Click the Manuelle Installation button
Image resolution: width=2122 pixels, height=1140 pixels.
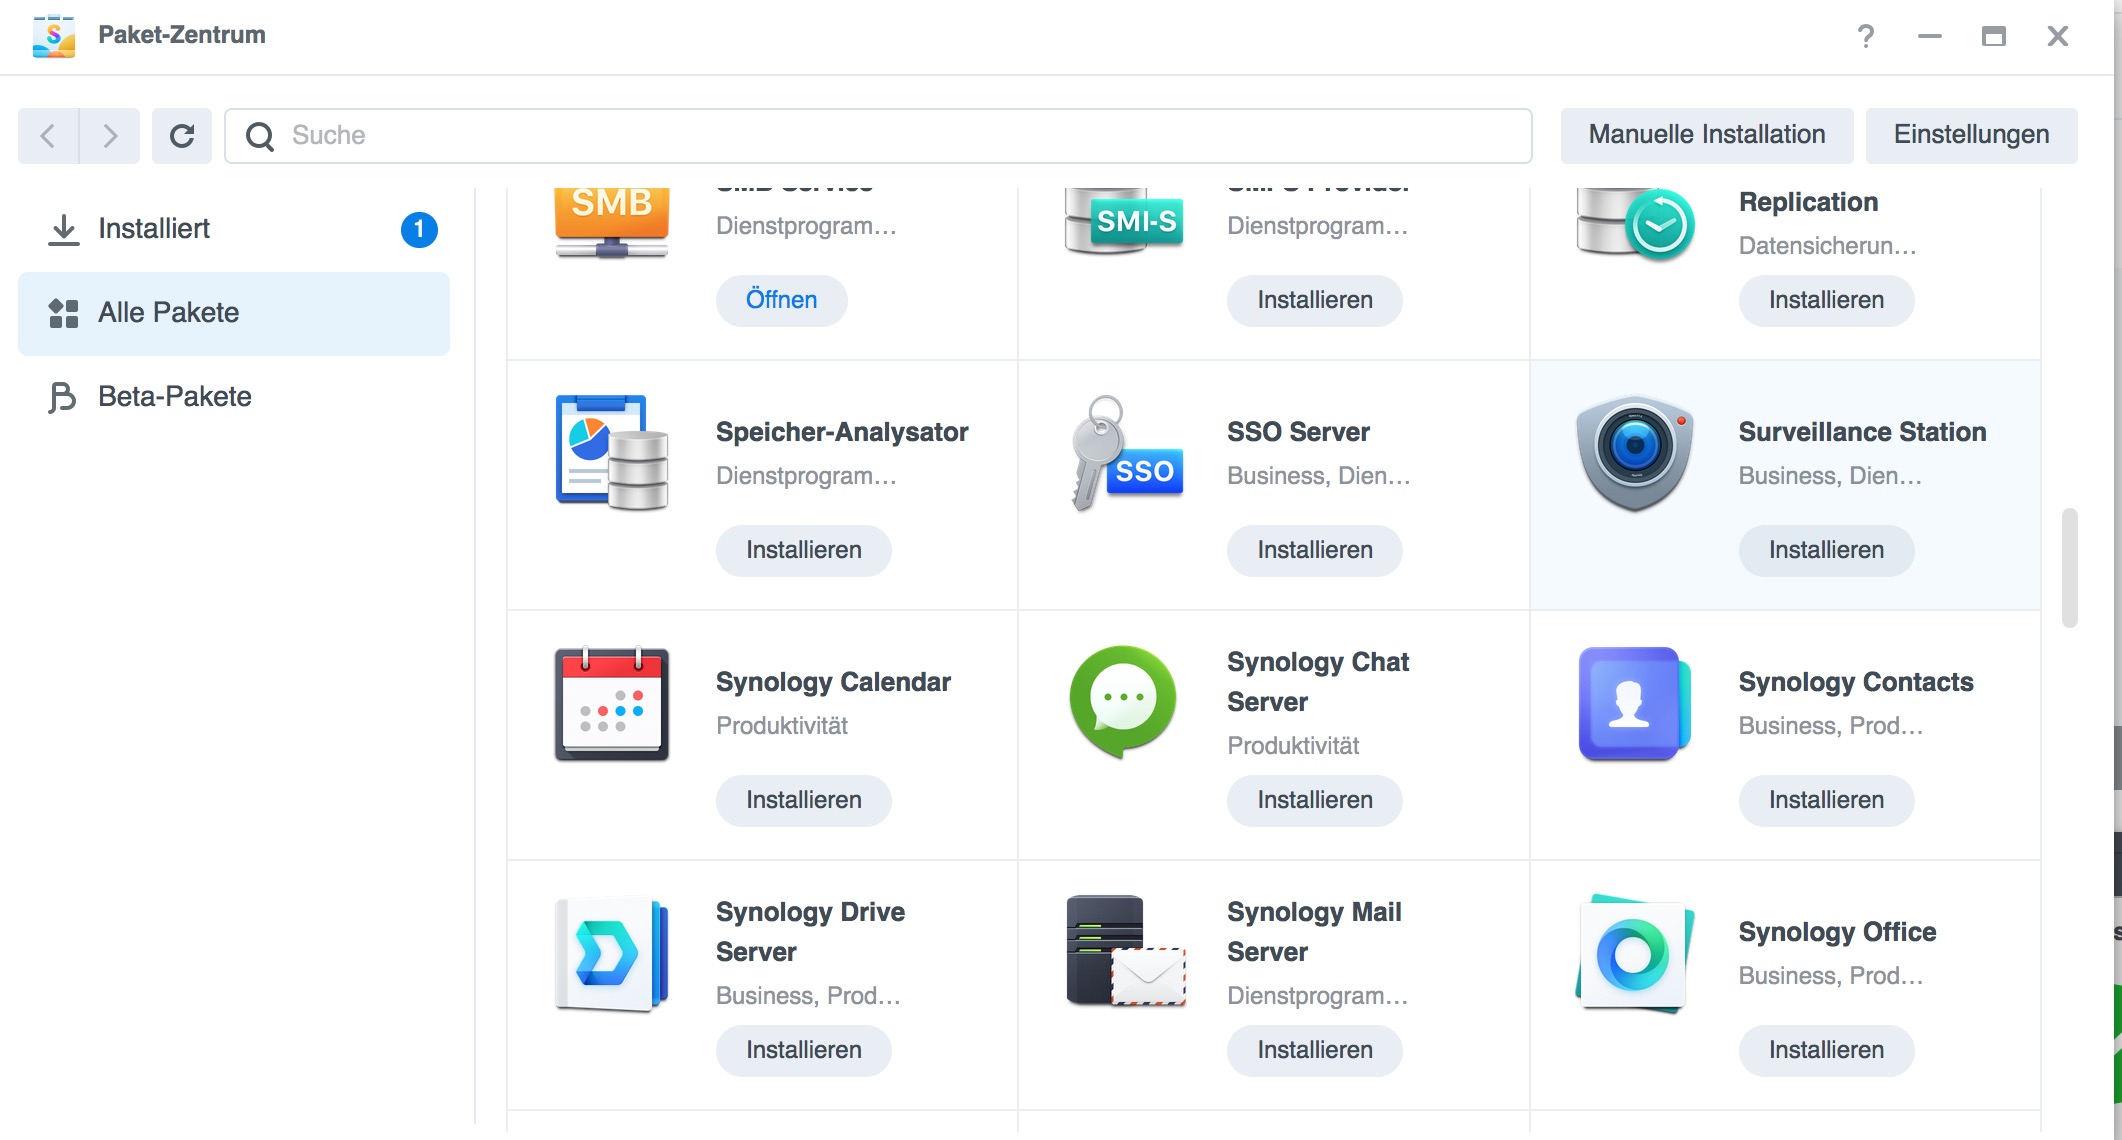pyautogui.click(x=1706, y=135)
